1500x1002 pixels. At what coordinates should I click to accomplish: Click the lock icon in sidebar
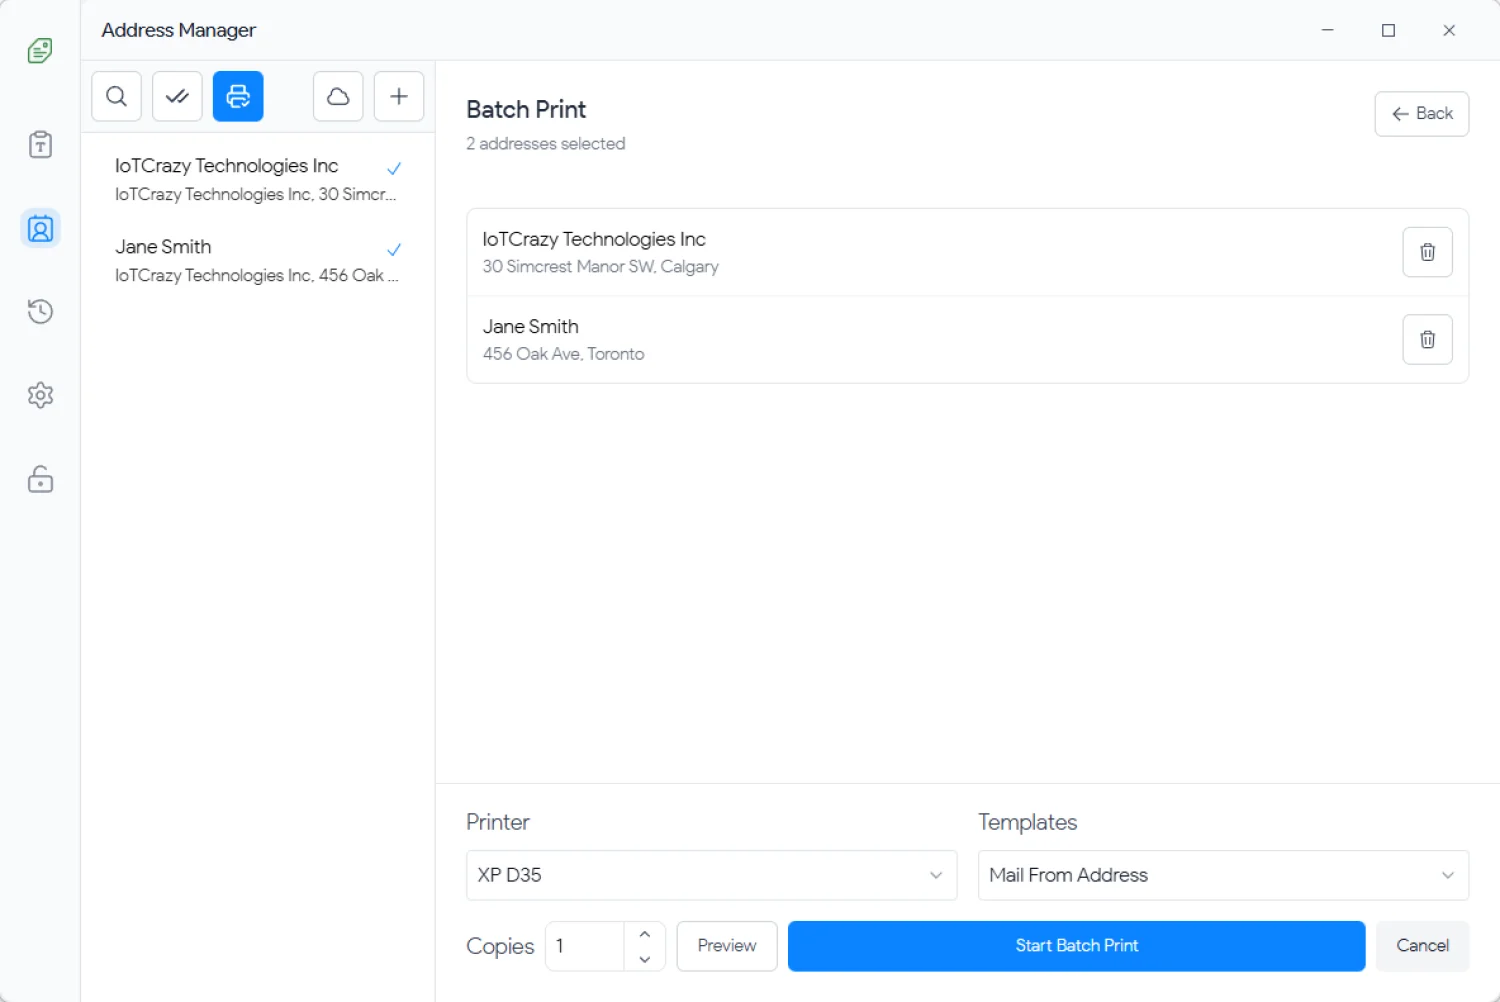(x=40, y=480)
